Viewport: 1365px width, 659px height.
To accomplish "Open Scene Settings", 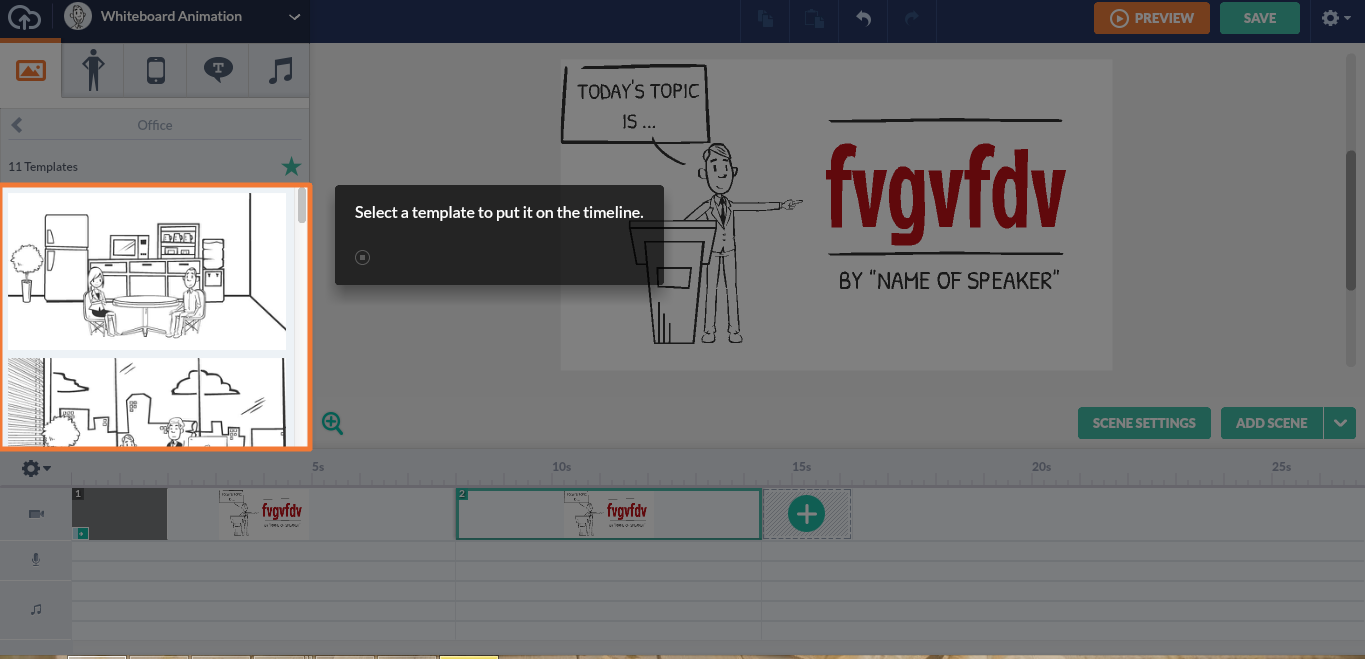I will coord(1143,423).
